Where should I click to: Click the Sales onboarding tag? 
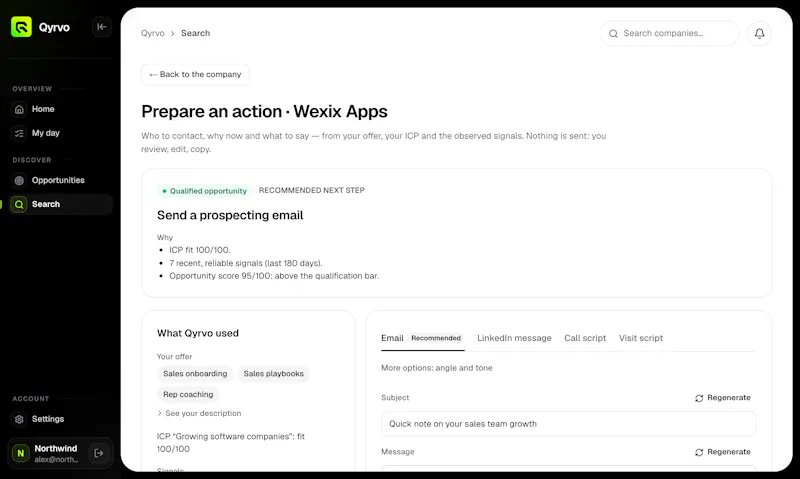195,374
